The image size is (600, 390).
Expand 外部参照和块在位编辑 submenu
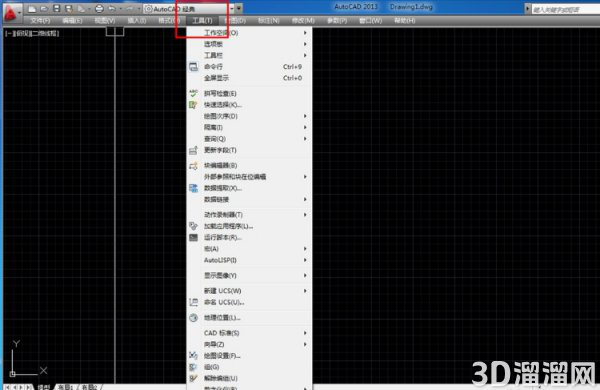coord(249,176)
